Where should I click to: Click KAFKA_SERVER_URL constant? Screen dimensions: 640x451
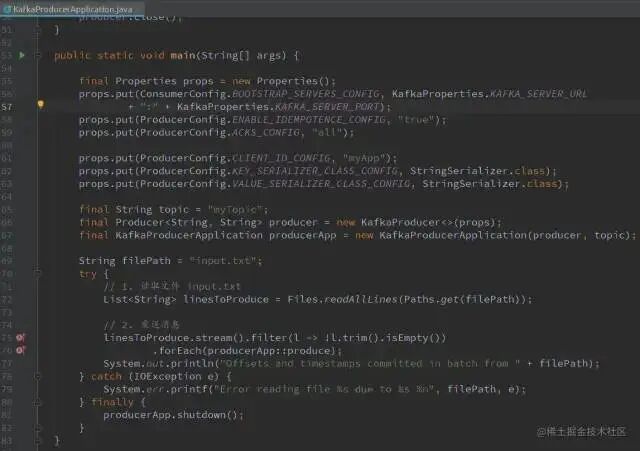pyautogui.click(x=538, y=94)
